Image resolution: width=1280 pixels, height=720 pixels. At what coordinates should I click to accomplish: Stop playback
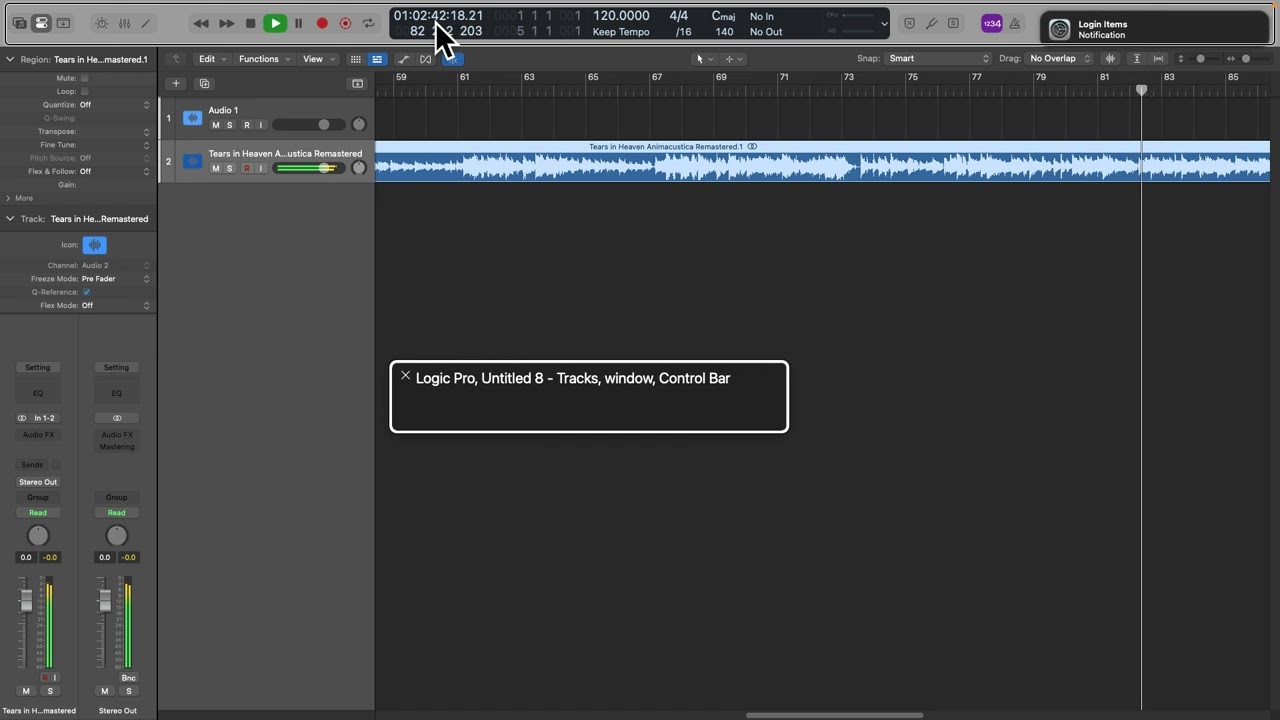coord(251,23)
